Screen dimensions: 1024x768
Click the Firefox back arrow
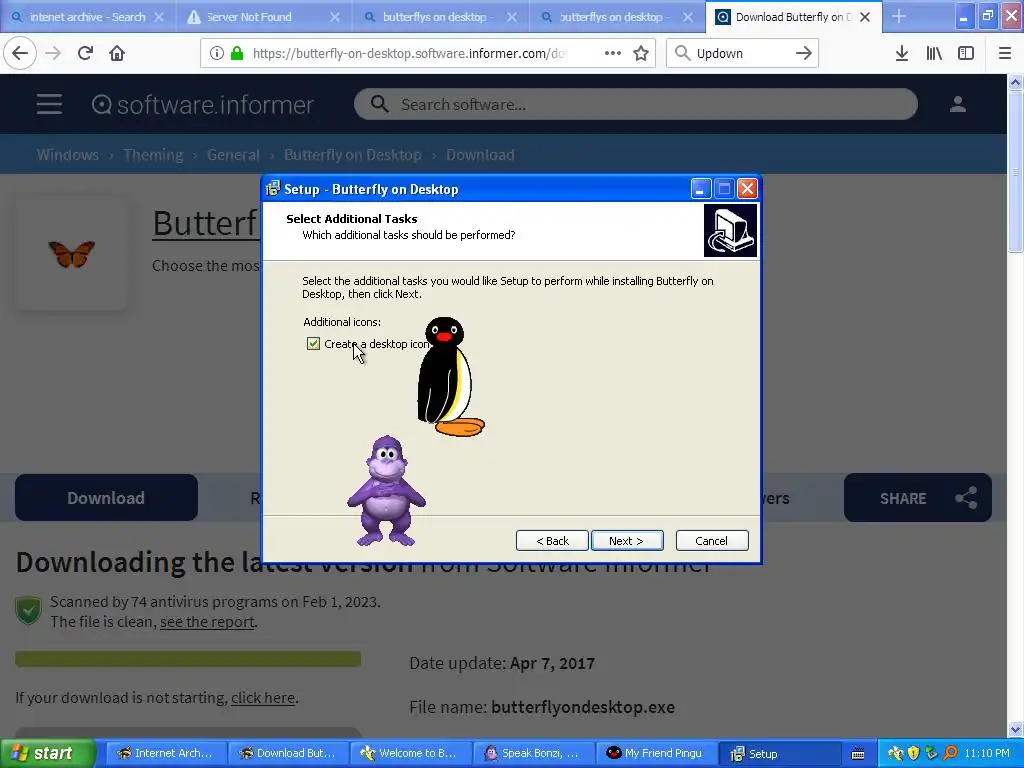(x=20, y=53)
